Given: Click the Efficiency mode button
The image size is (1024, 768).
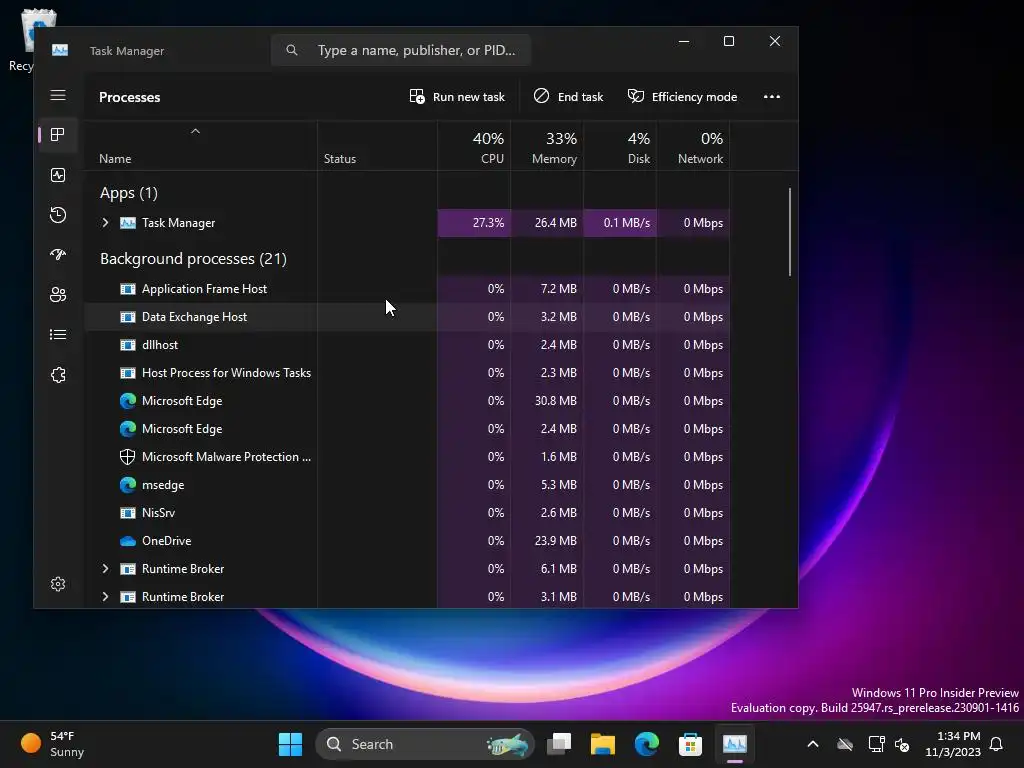Looking at the screenshot, I should coord(682,97).
